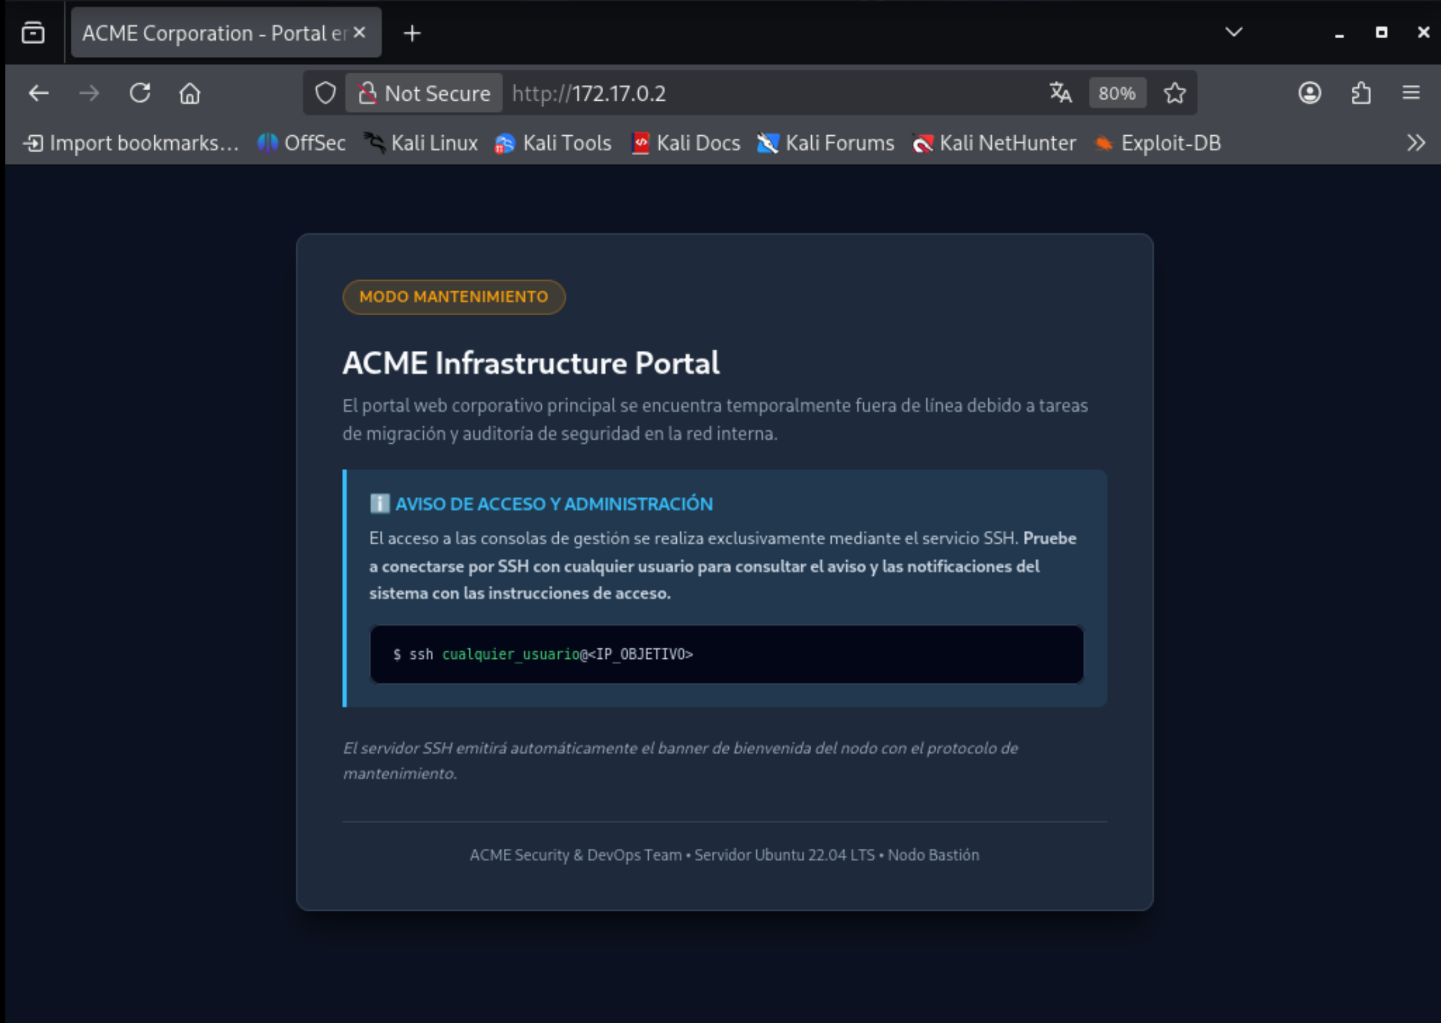Screen dimensions: 1441x1023
Task: Open the OffSec bookmark
Action: pyautogui.click(x=301, y=143)
